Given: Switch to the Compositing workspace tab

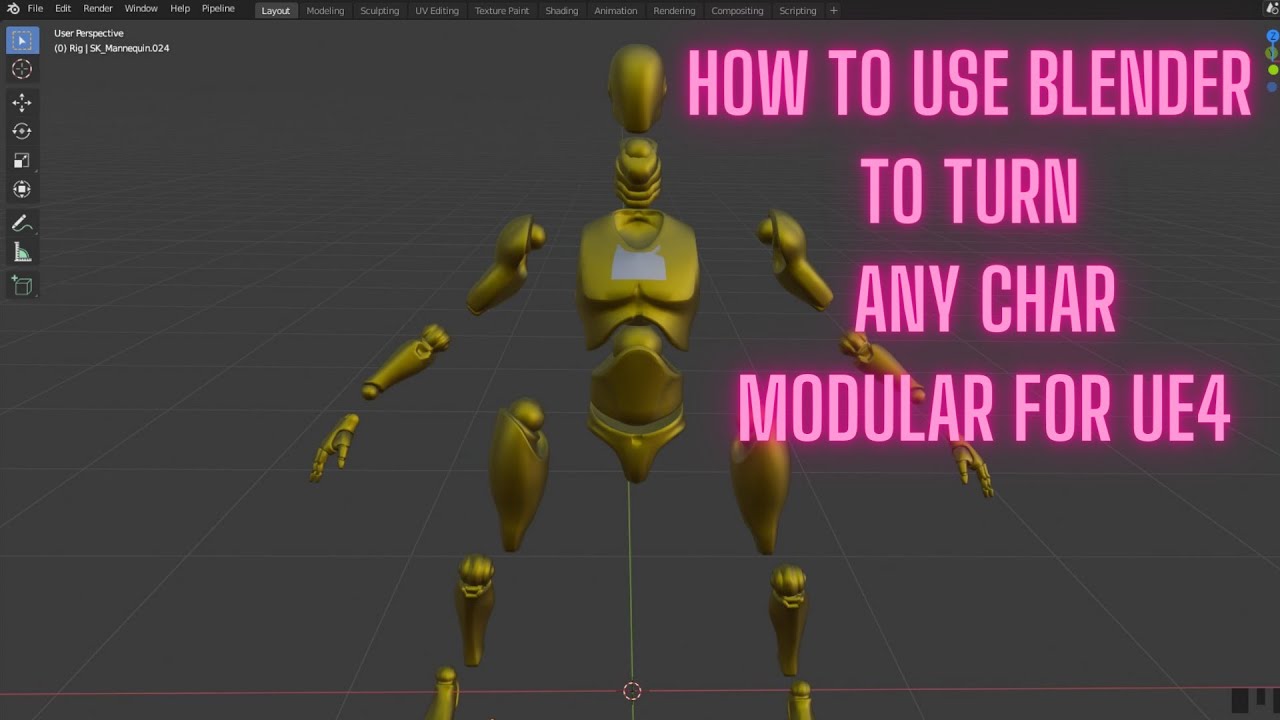Looking at the screenshot, I should [737, 11].
